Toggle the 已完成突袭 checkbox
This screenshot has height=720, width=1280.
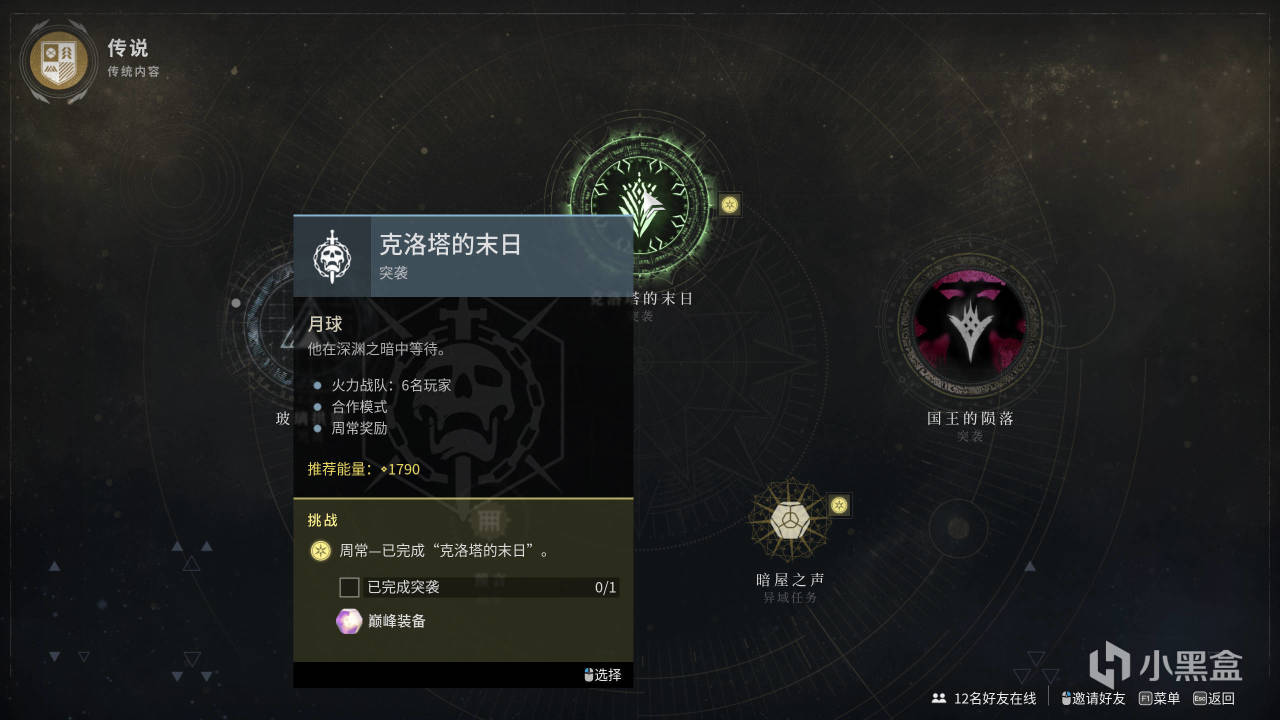tap(350, 587)
